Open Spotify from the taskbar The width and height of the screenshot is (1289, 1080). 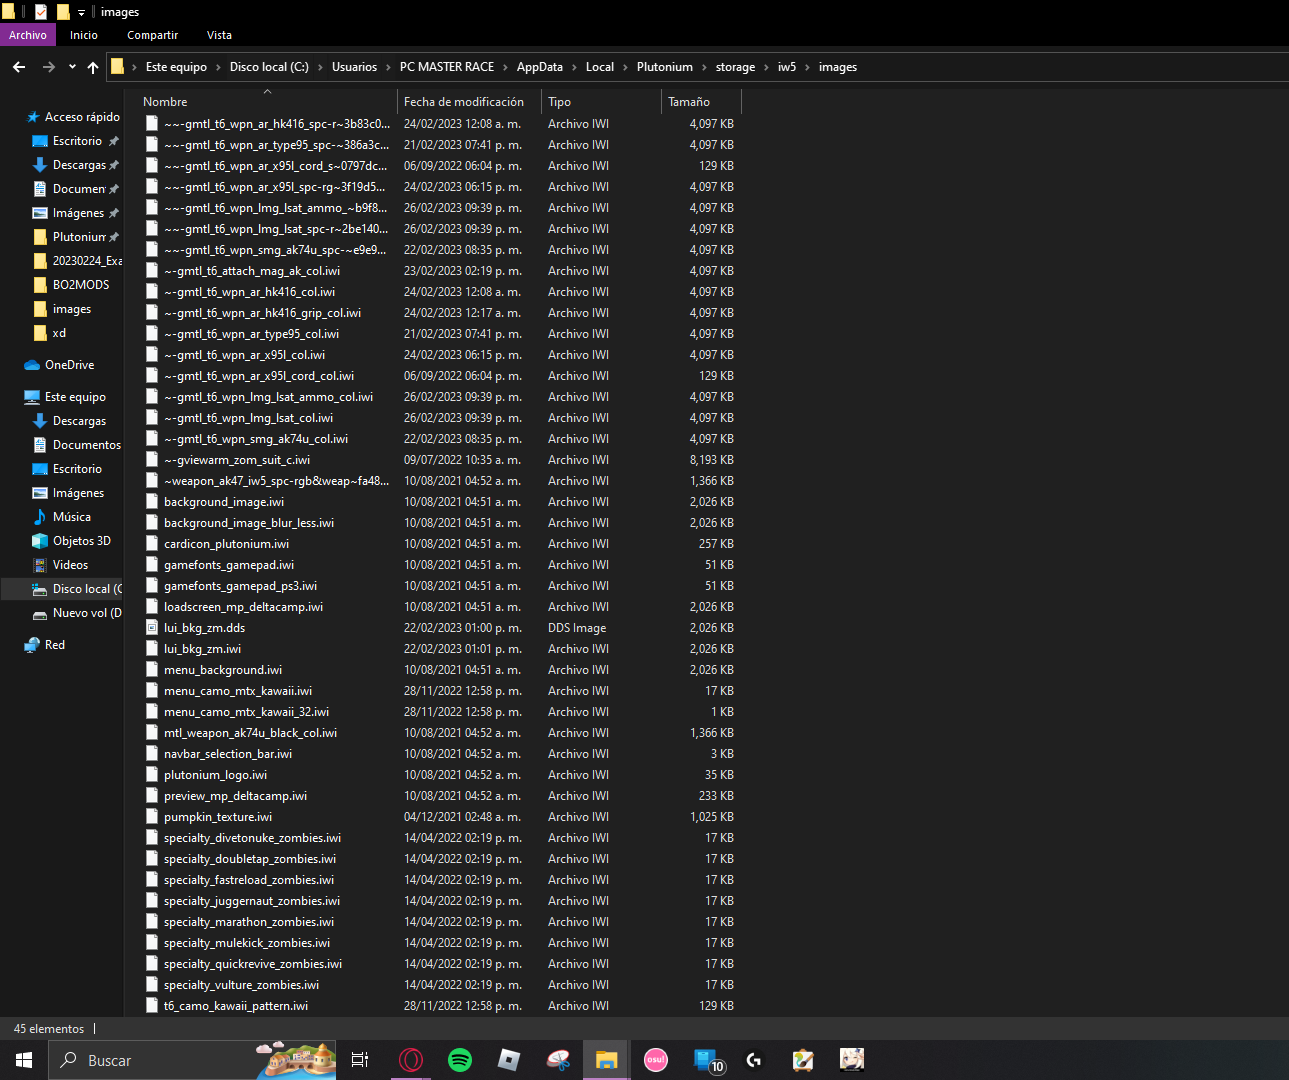tap(460, 1060)
